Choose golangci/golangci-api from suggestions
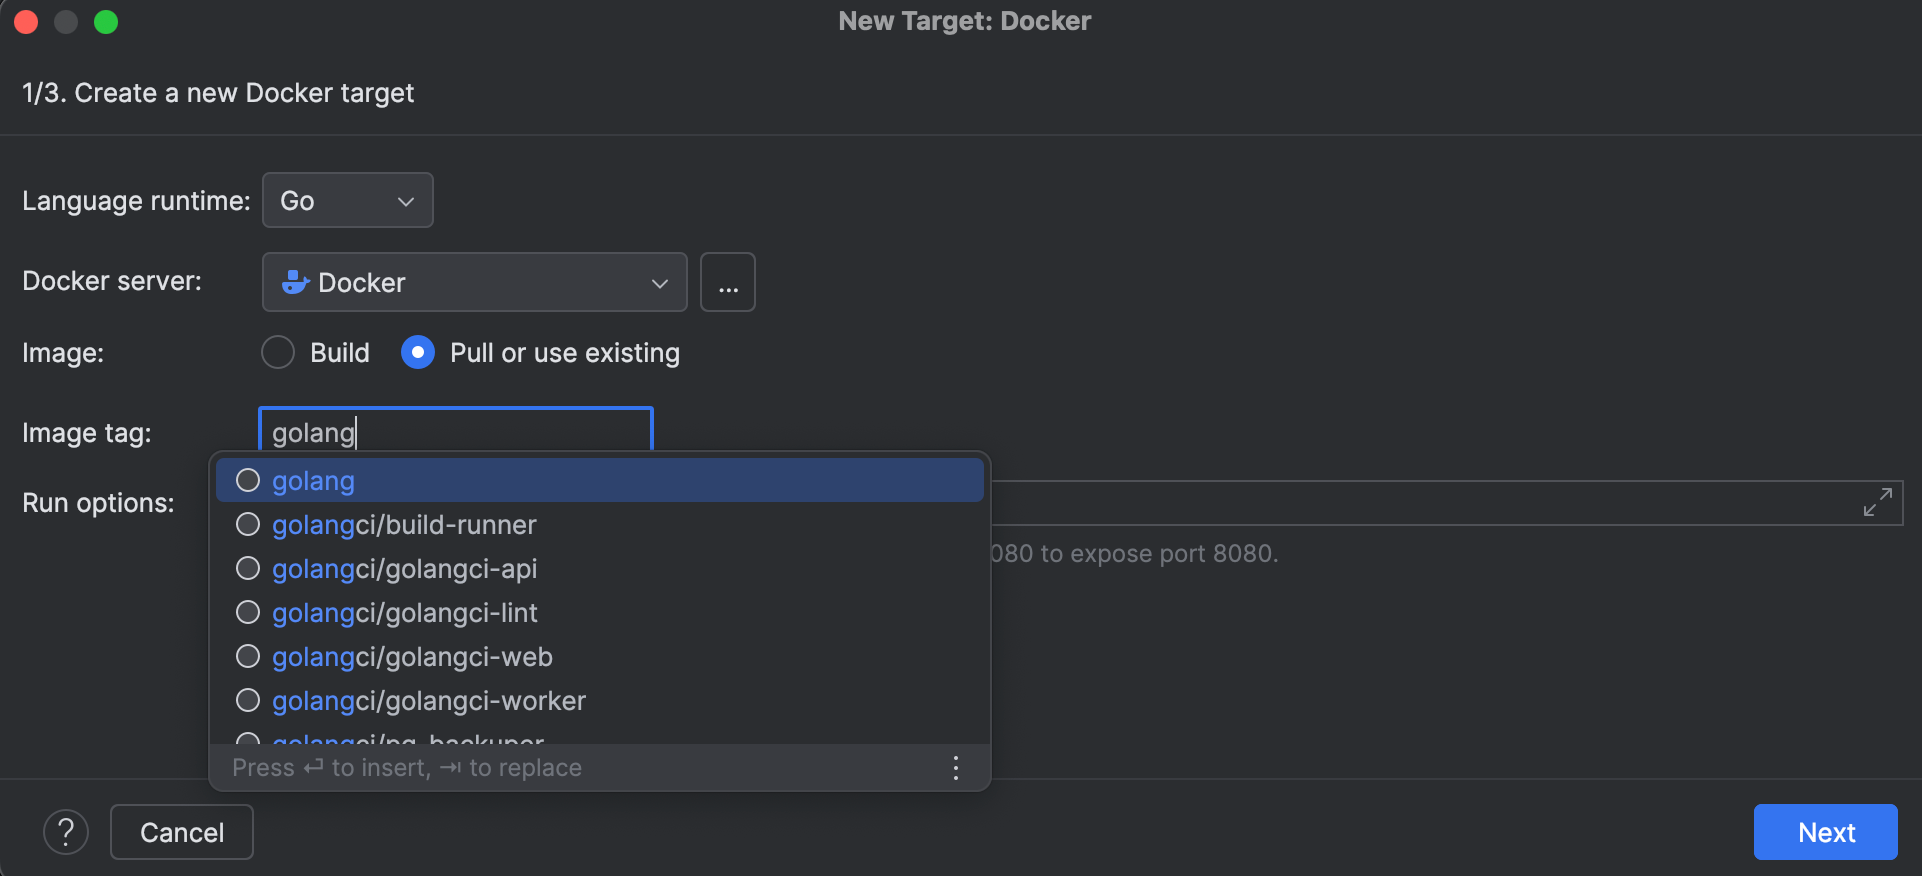Viewport: 1922px width, 876px height. click(404, 569)
